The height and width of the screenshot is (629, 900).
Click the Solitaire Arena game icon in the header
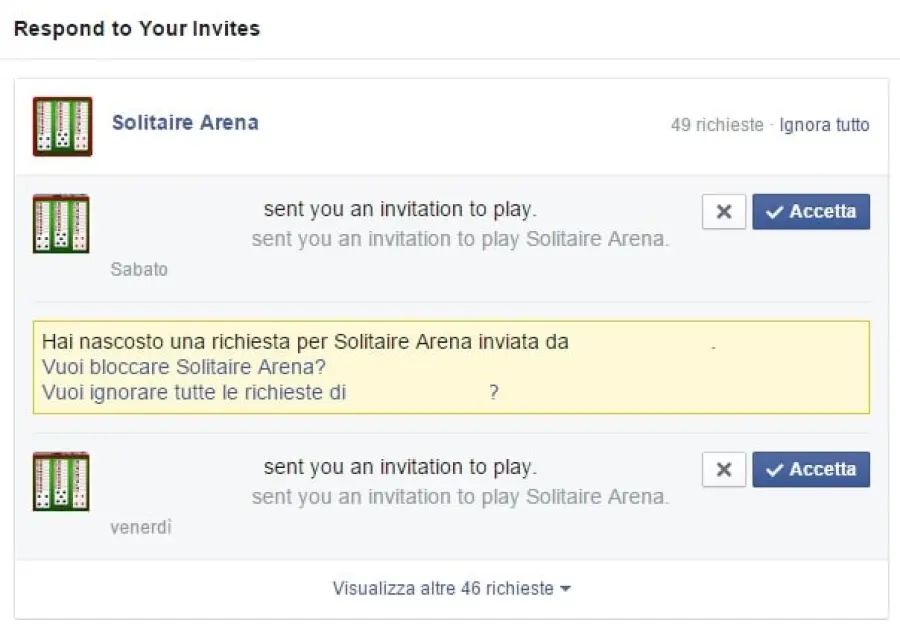(61, 123)
